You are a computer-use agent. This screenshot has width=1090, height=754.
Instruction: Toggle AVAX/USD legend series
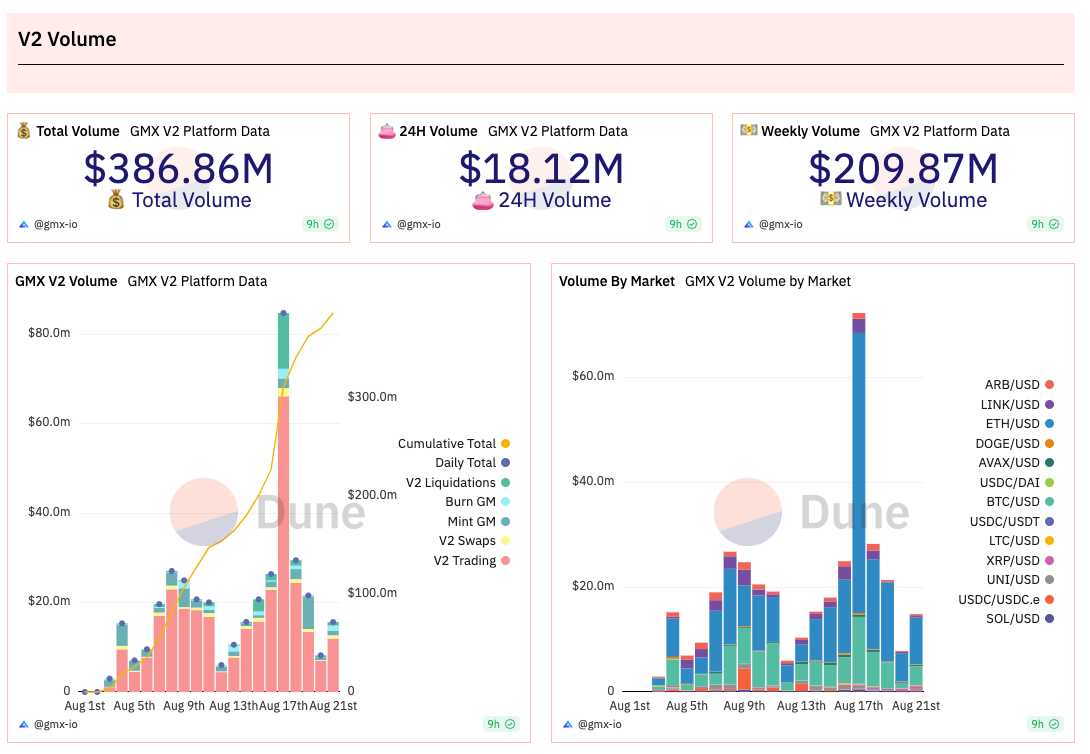pyautogui.click(x=1016, y=462)
